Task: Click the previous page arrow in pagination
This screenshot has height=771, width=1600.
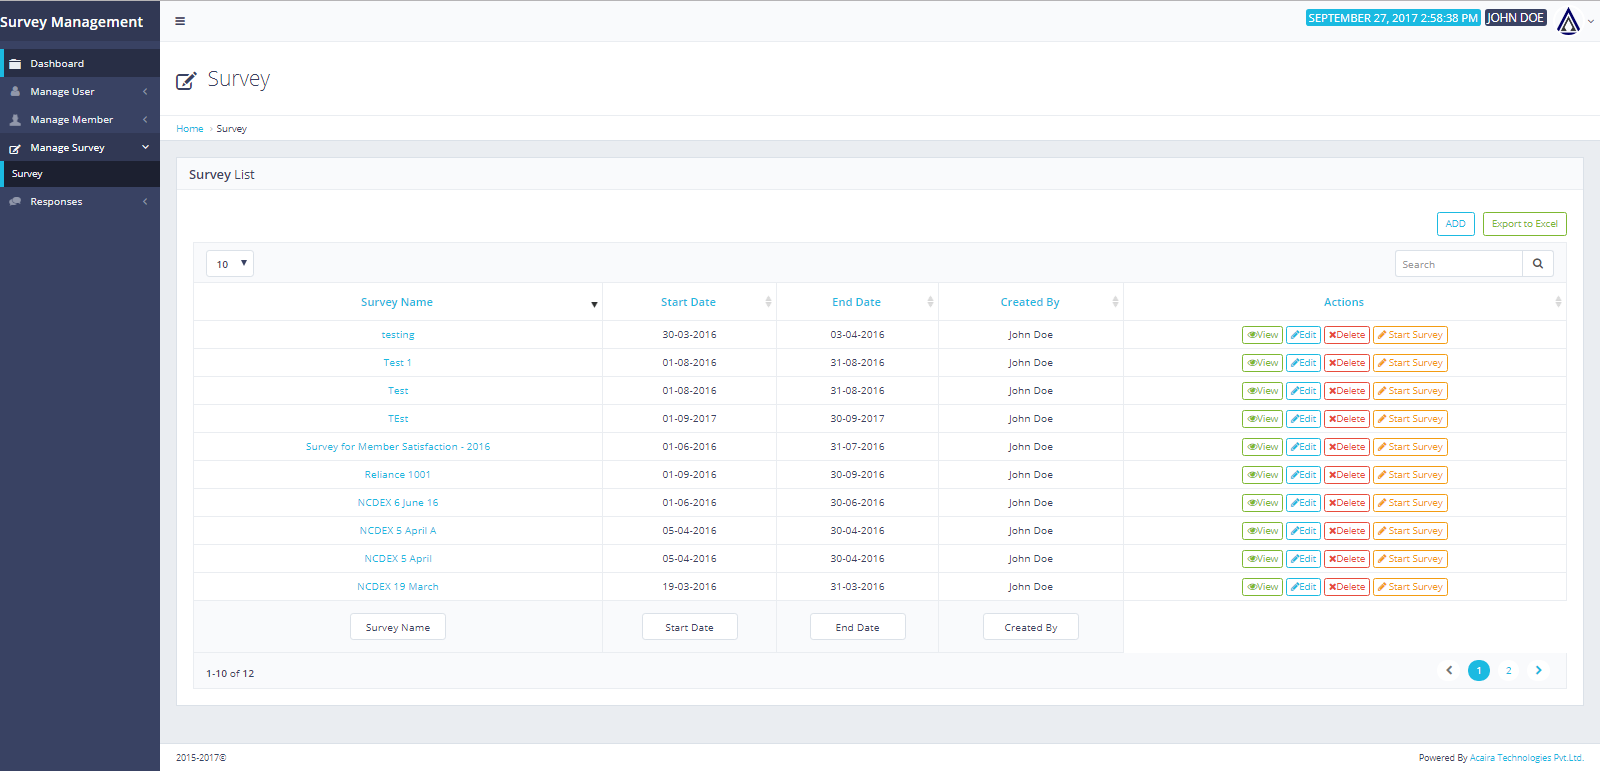Action: click(x=1449, y=671)
